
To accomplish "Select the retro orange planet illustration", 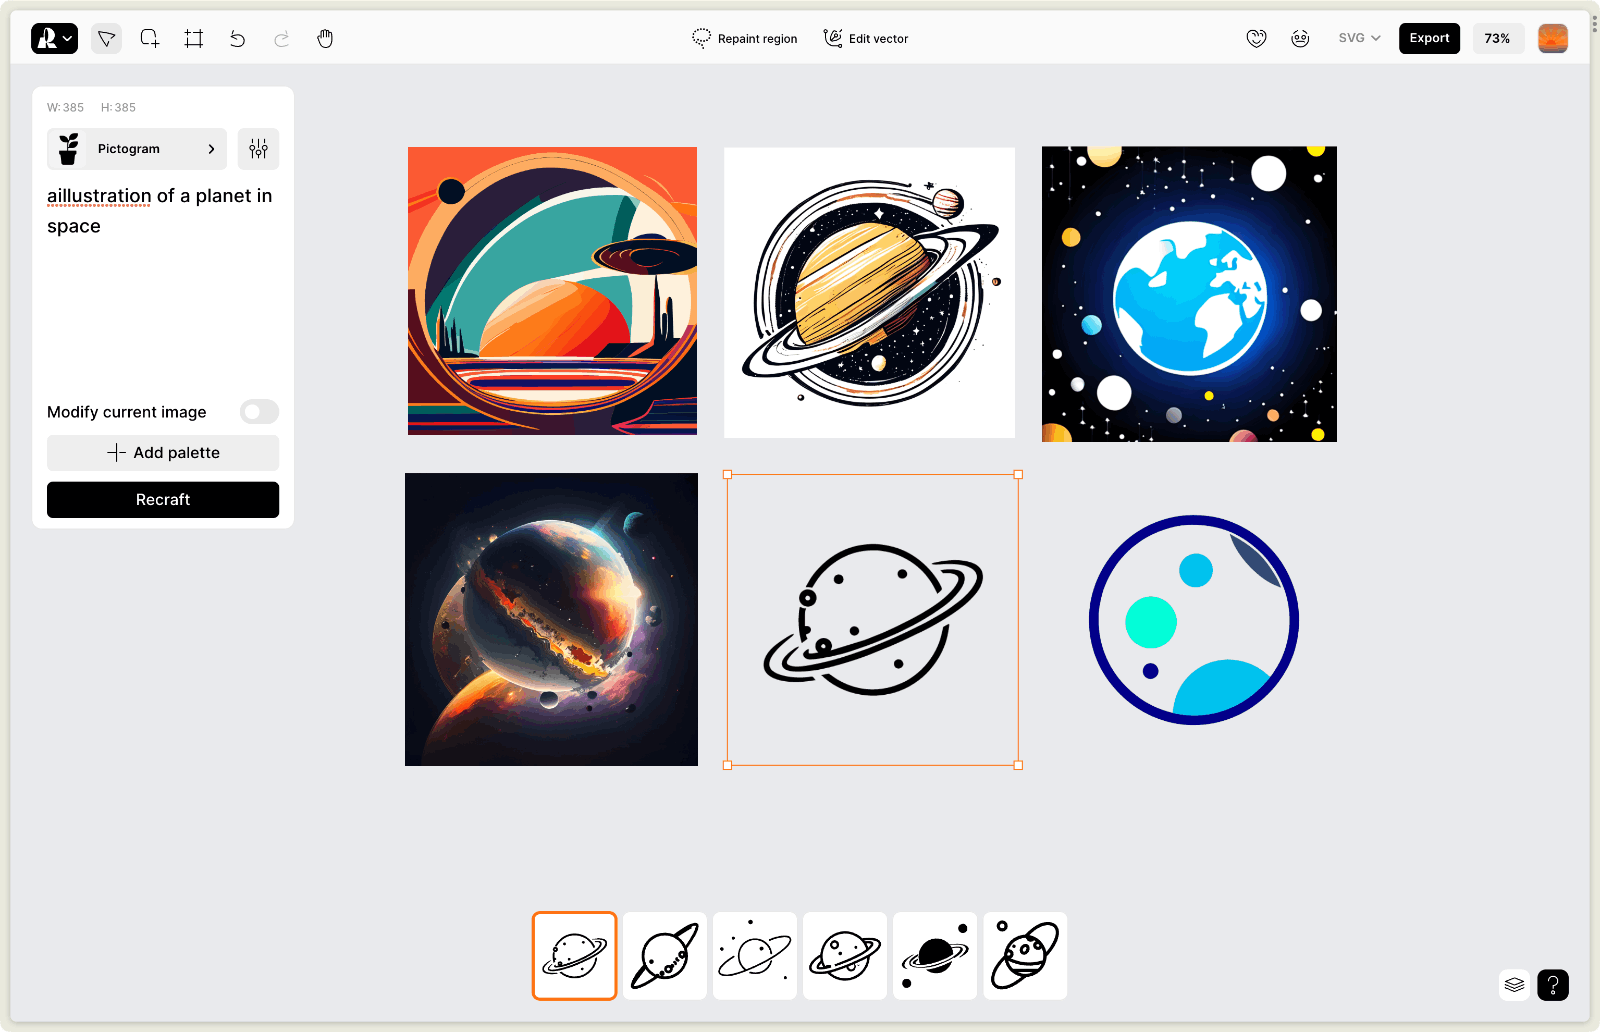I will coord(552,291).
